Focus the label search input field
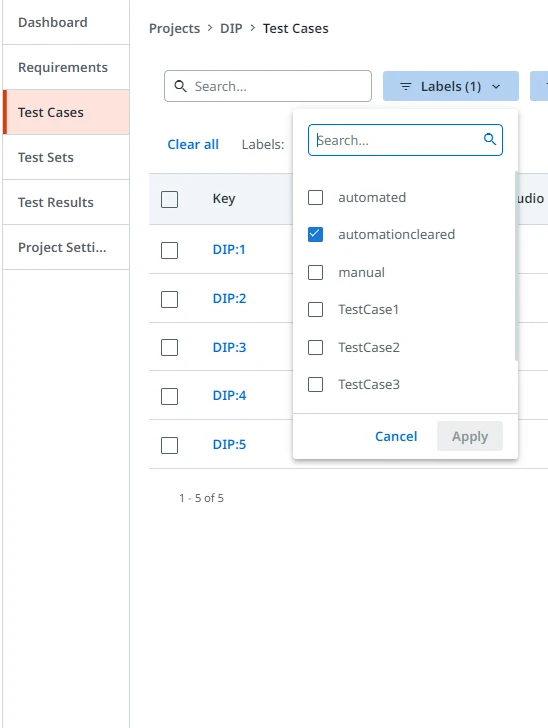Image resolution: width=548 pixels, height=728 pixels. (x=405, y=140)
